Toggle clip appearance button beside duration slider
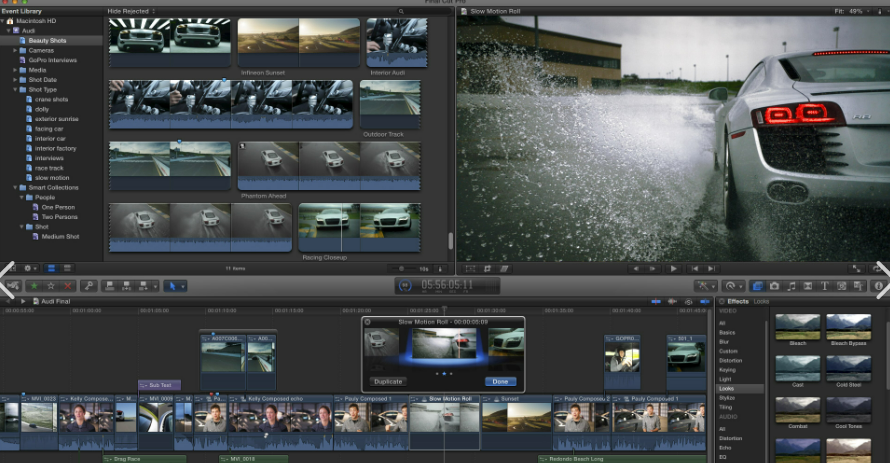Screen dimensions: 890x463 point(440,268)
